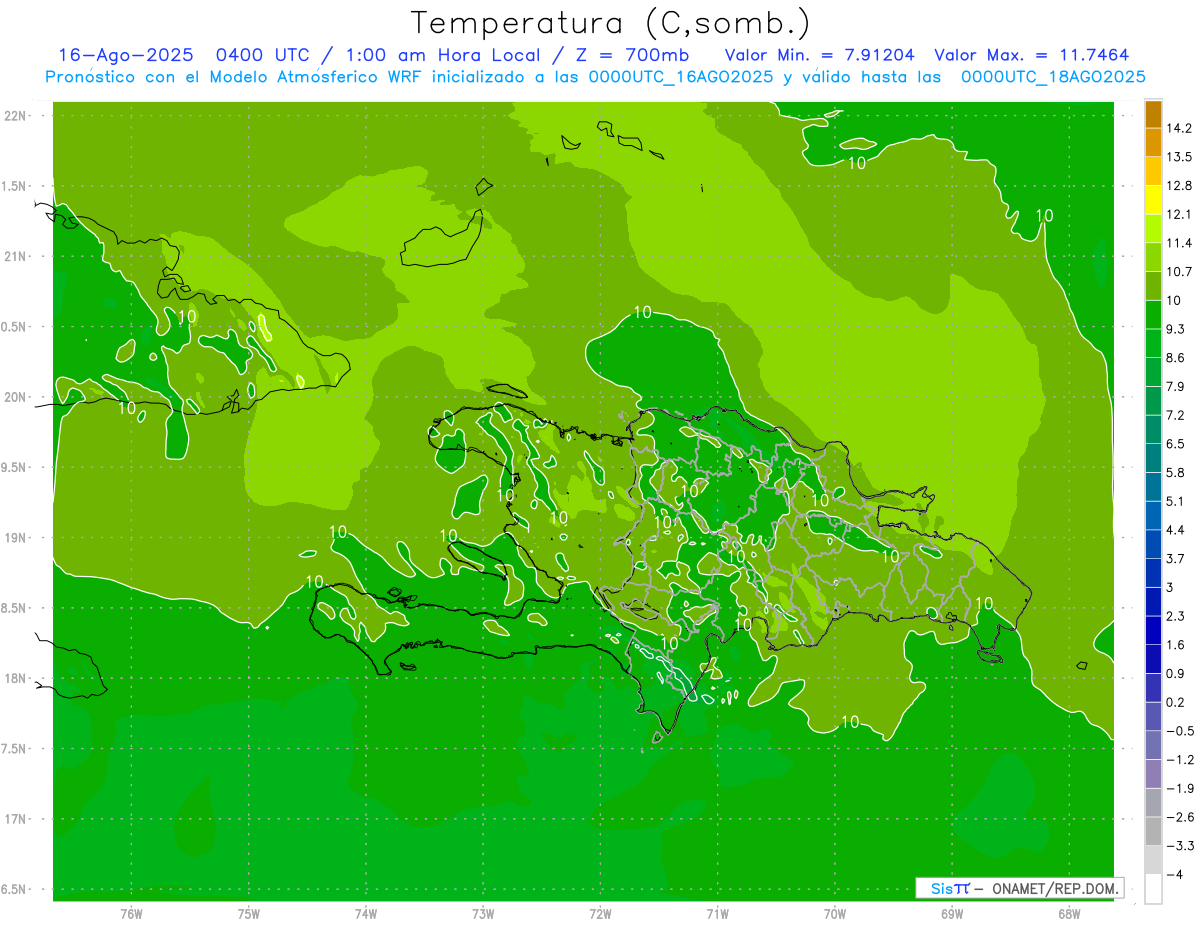Click legend value "-3.3"

(x=1180, y=846)
